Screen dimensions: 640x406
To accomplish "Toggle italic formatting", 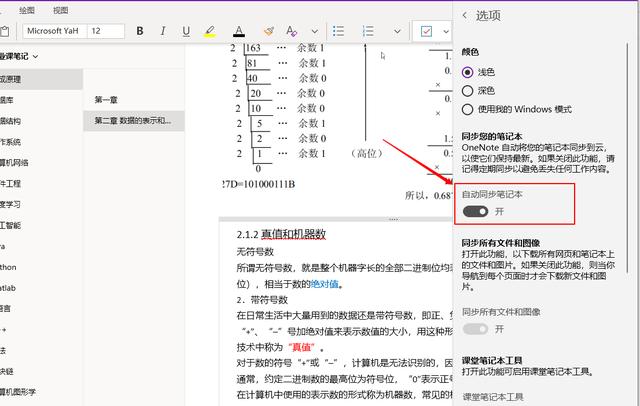I will click(x=163, y=31).
